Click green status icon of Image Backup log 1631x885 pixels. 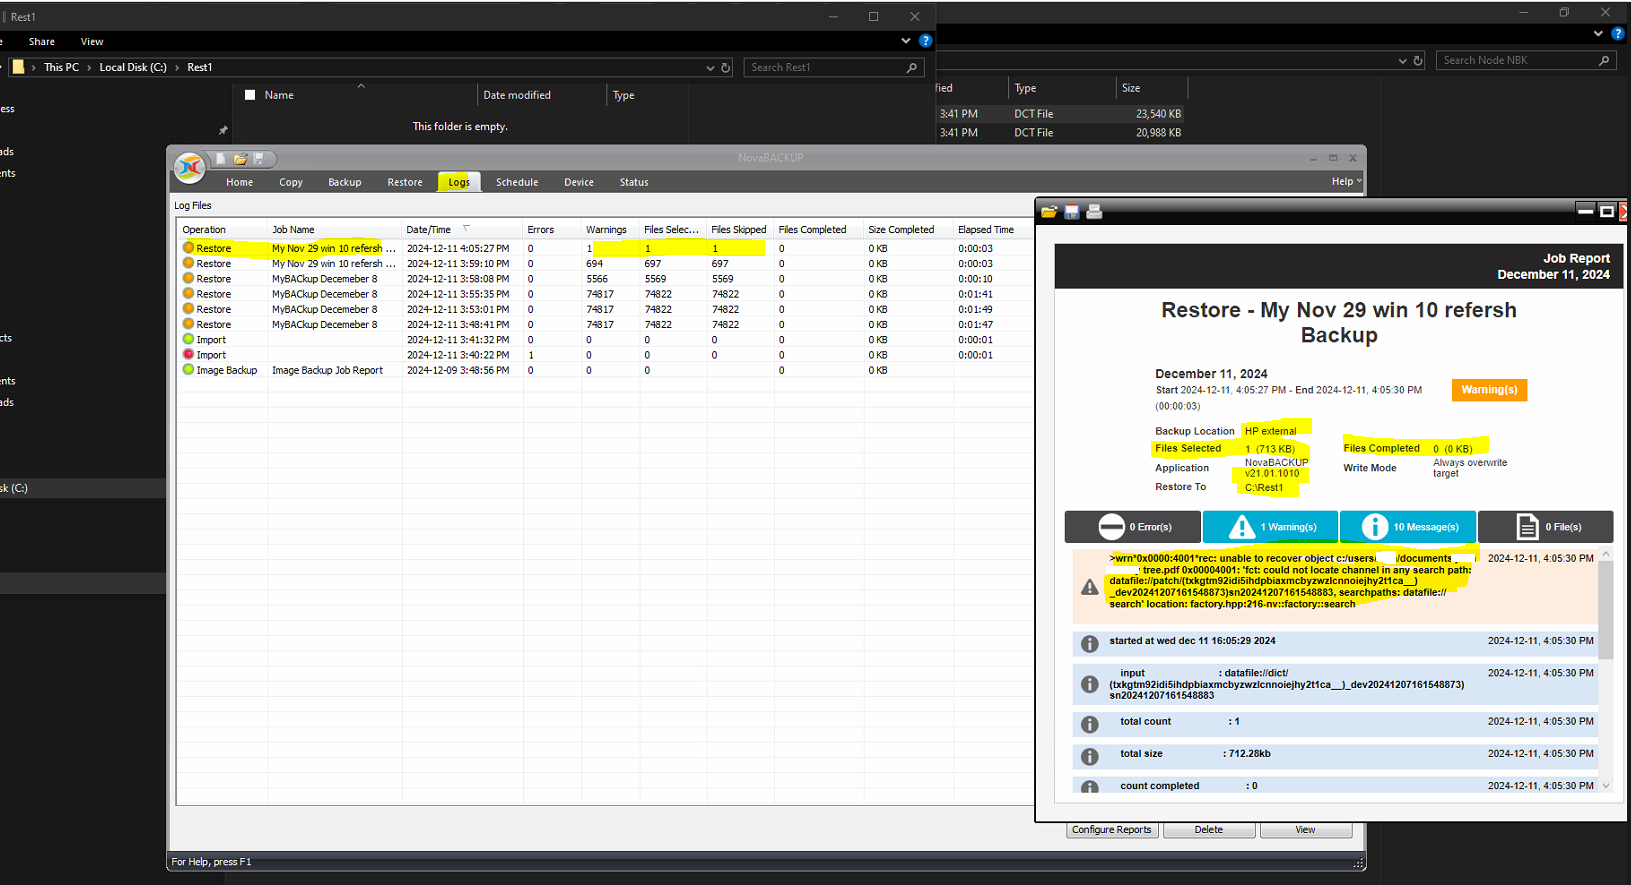click(188, 369)
